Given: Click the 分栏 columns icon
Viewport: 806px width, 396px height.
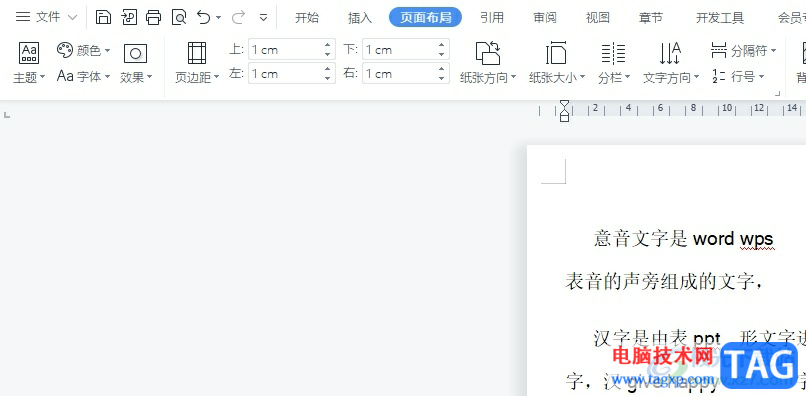Looking at the screenshot, I should [x=613, y=53].
